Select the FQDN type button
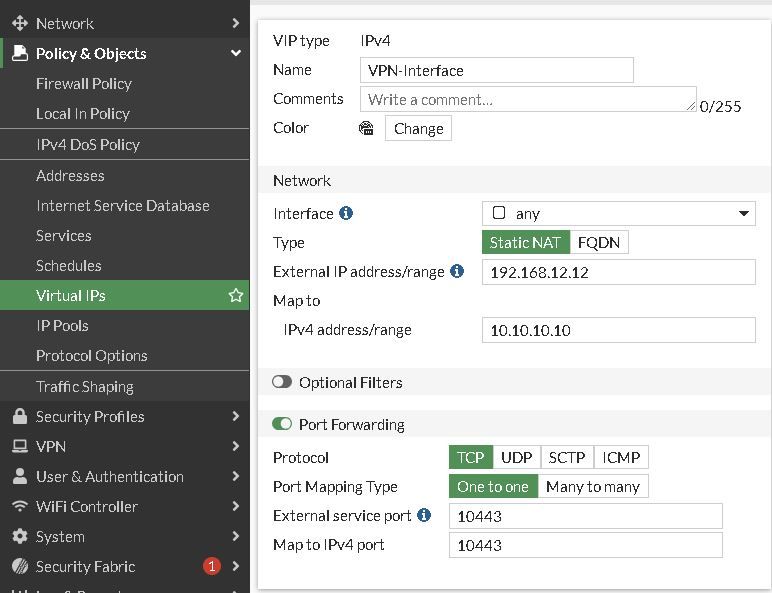Viewport: 772px width, 593px height. [x=600, y=243]
